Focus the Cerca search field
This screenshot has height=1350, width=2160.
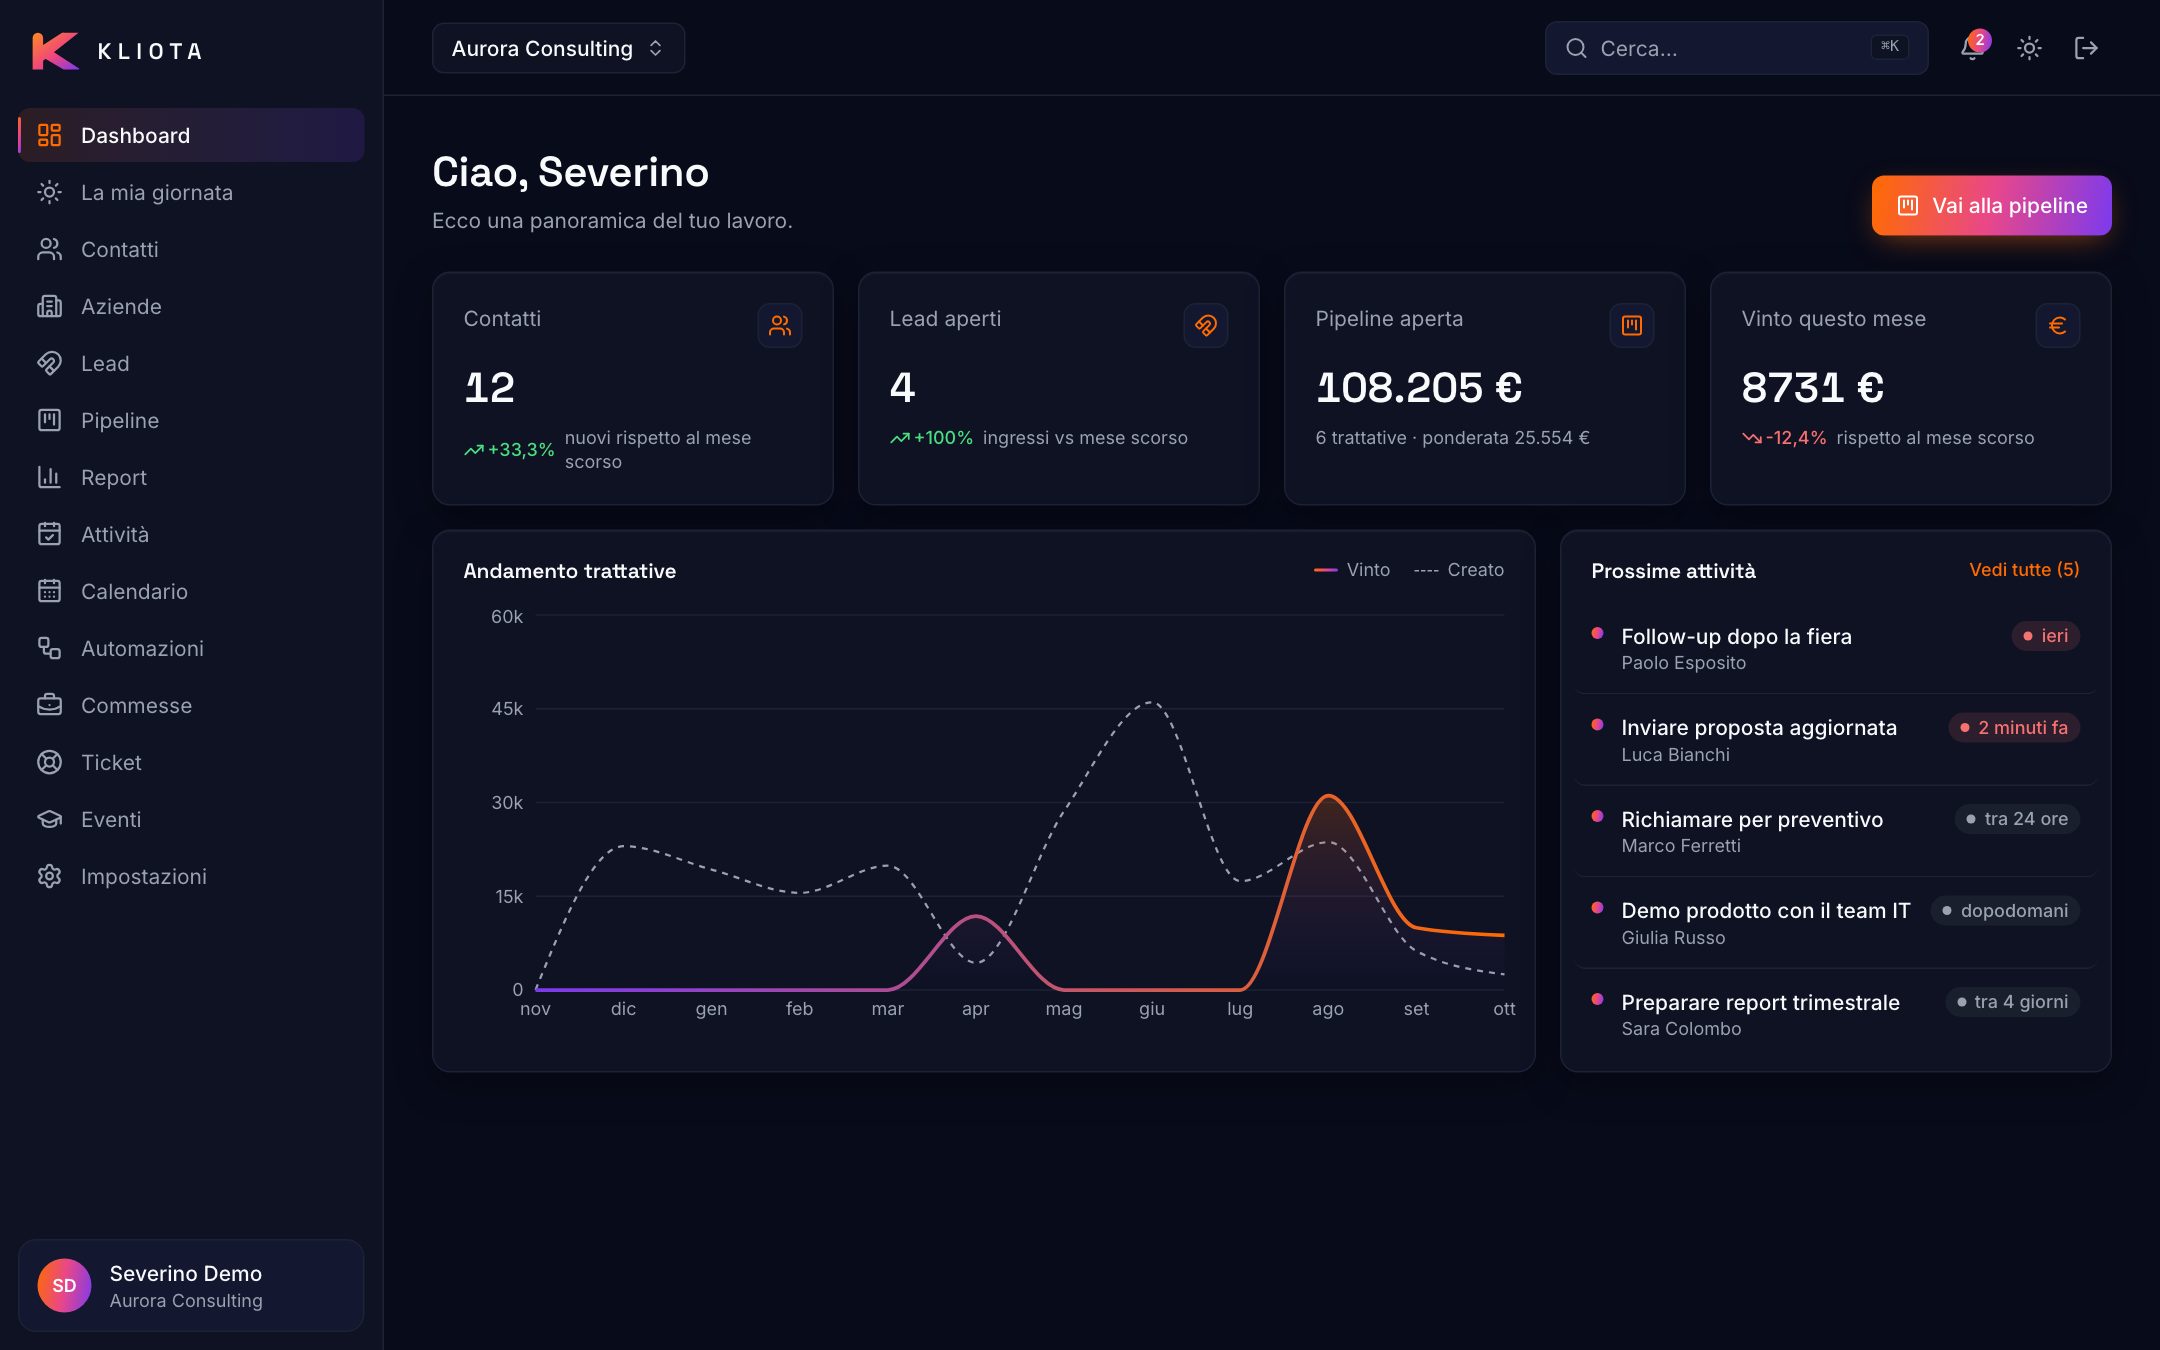(1736, 48)
